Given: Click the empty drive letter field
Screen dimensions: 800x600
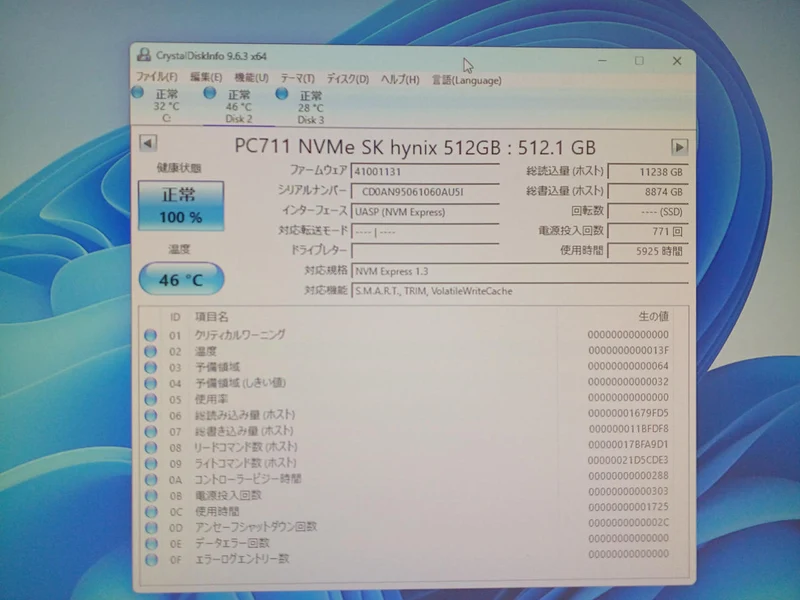Looking at the screenshot, I should click(x=425, y=251).
